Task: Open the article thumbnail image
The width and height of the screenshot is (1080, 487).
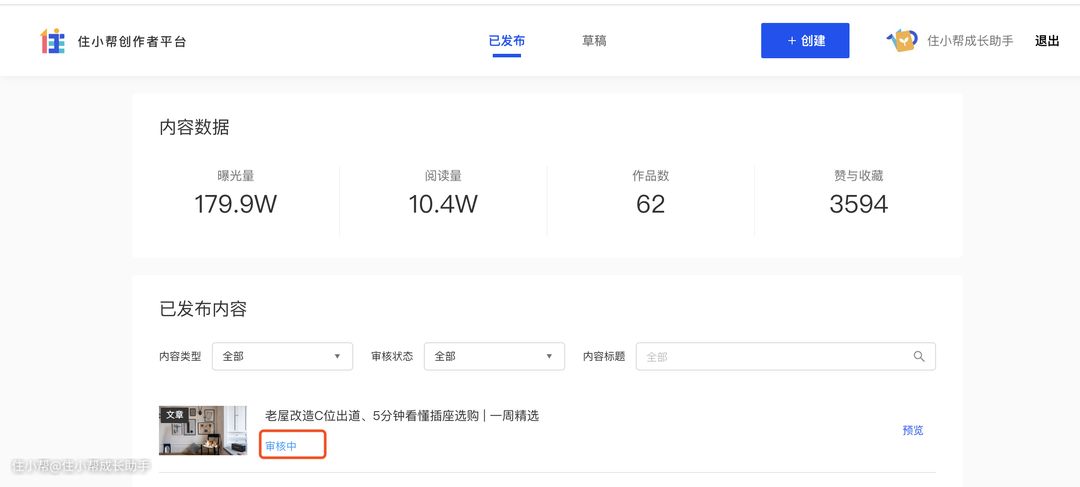Action: 202,431
